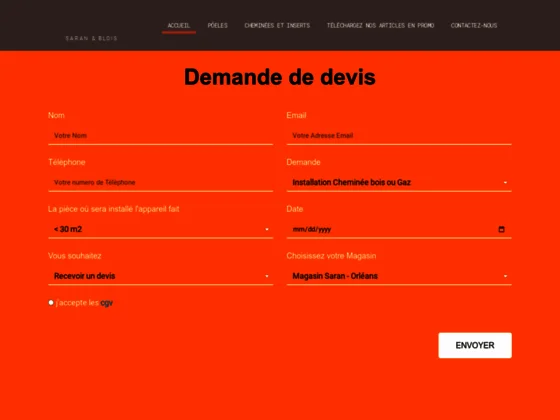
Task: Click the SARAN & BLOIS logo text
Action: click(91, 38)
